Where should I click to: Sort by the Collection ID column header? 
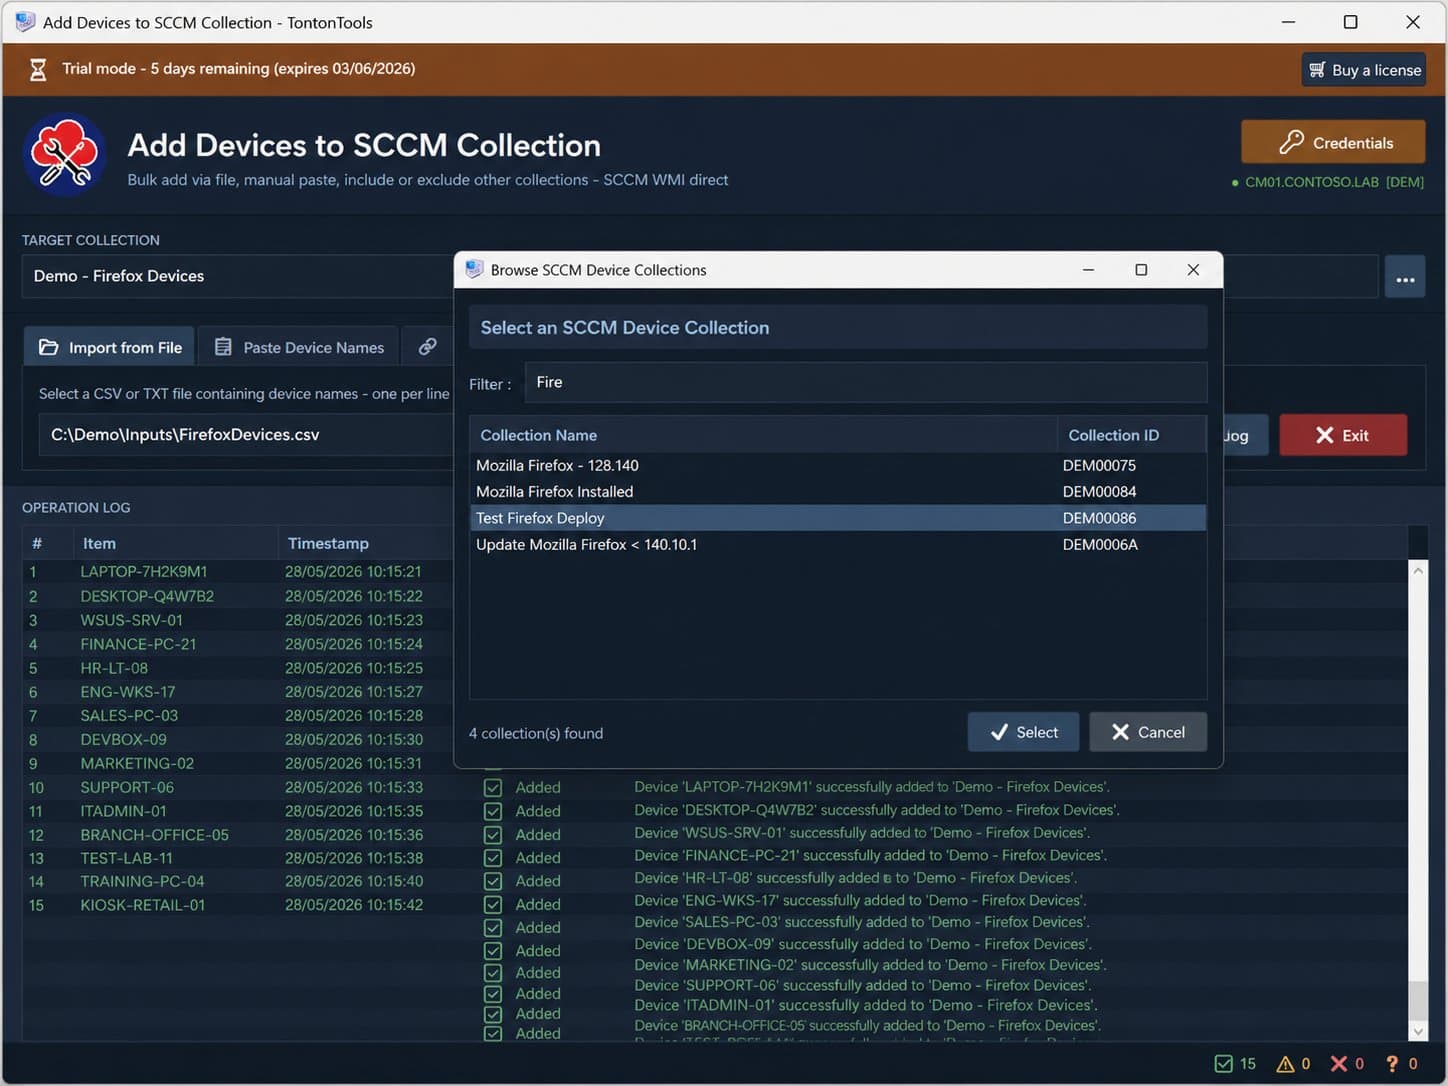click(1132, 435)
